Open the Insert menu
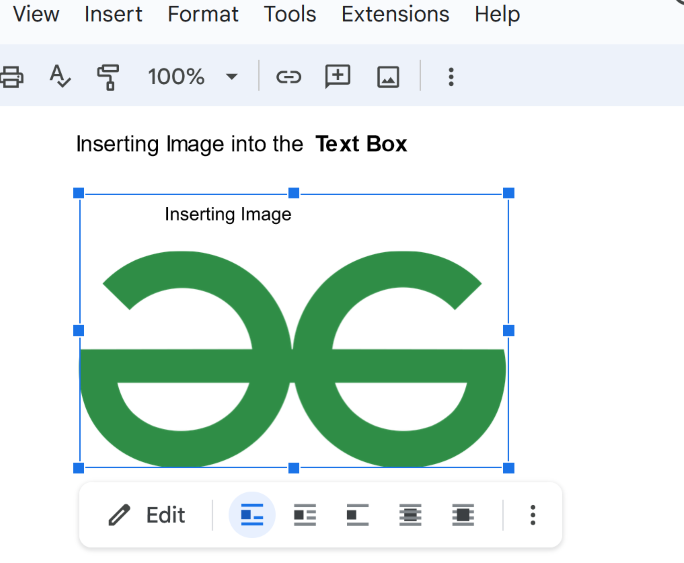This screenshot has width=684, height=563. 113,14
